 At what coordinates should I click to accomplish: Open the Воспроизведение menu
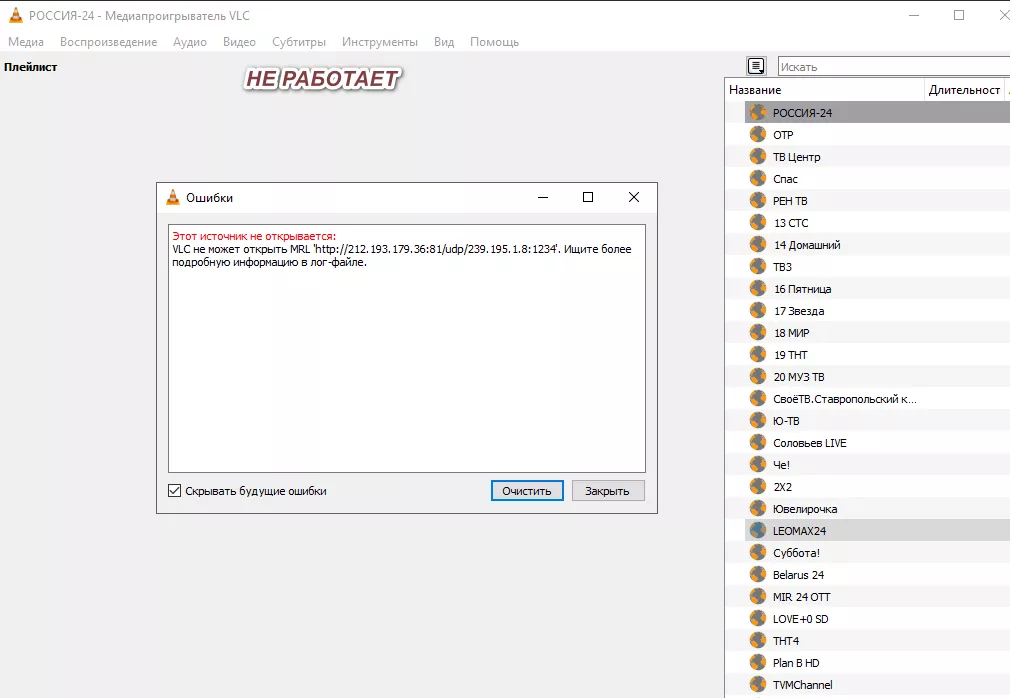click(x=108, y=42)
